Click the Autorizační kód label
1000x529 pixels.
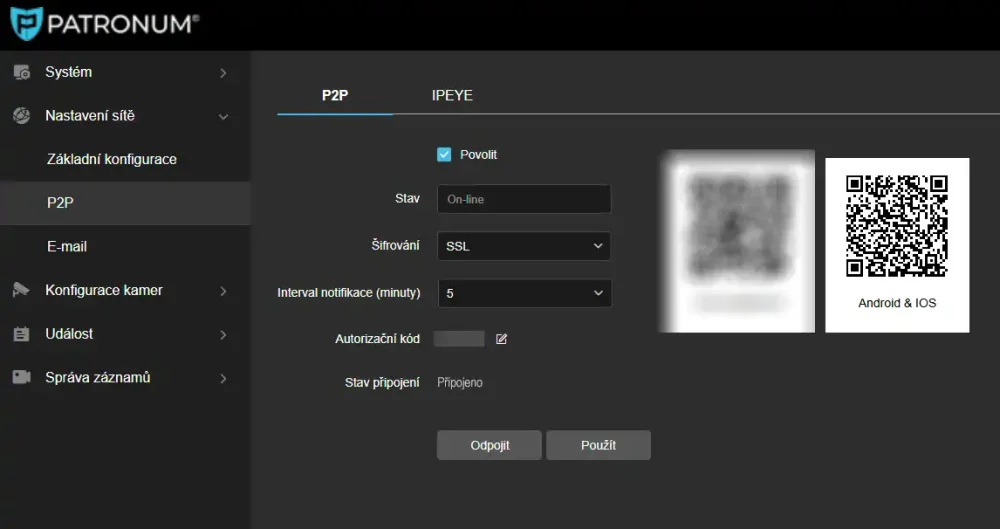coord(378,339)
